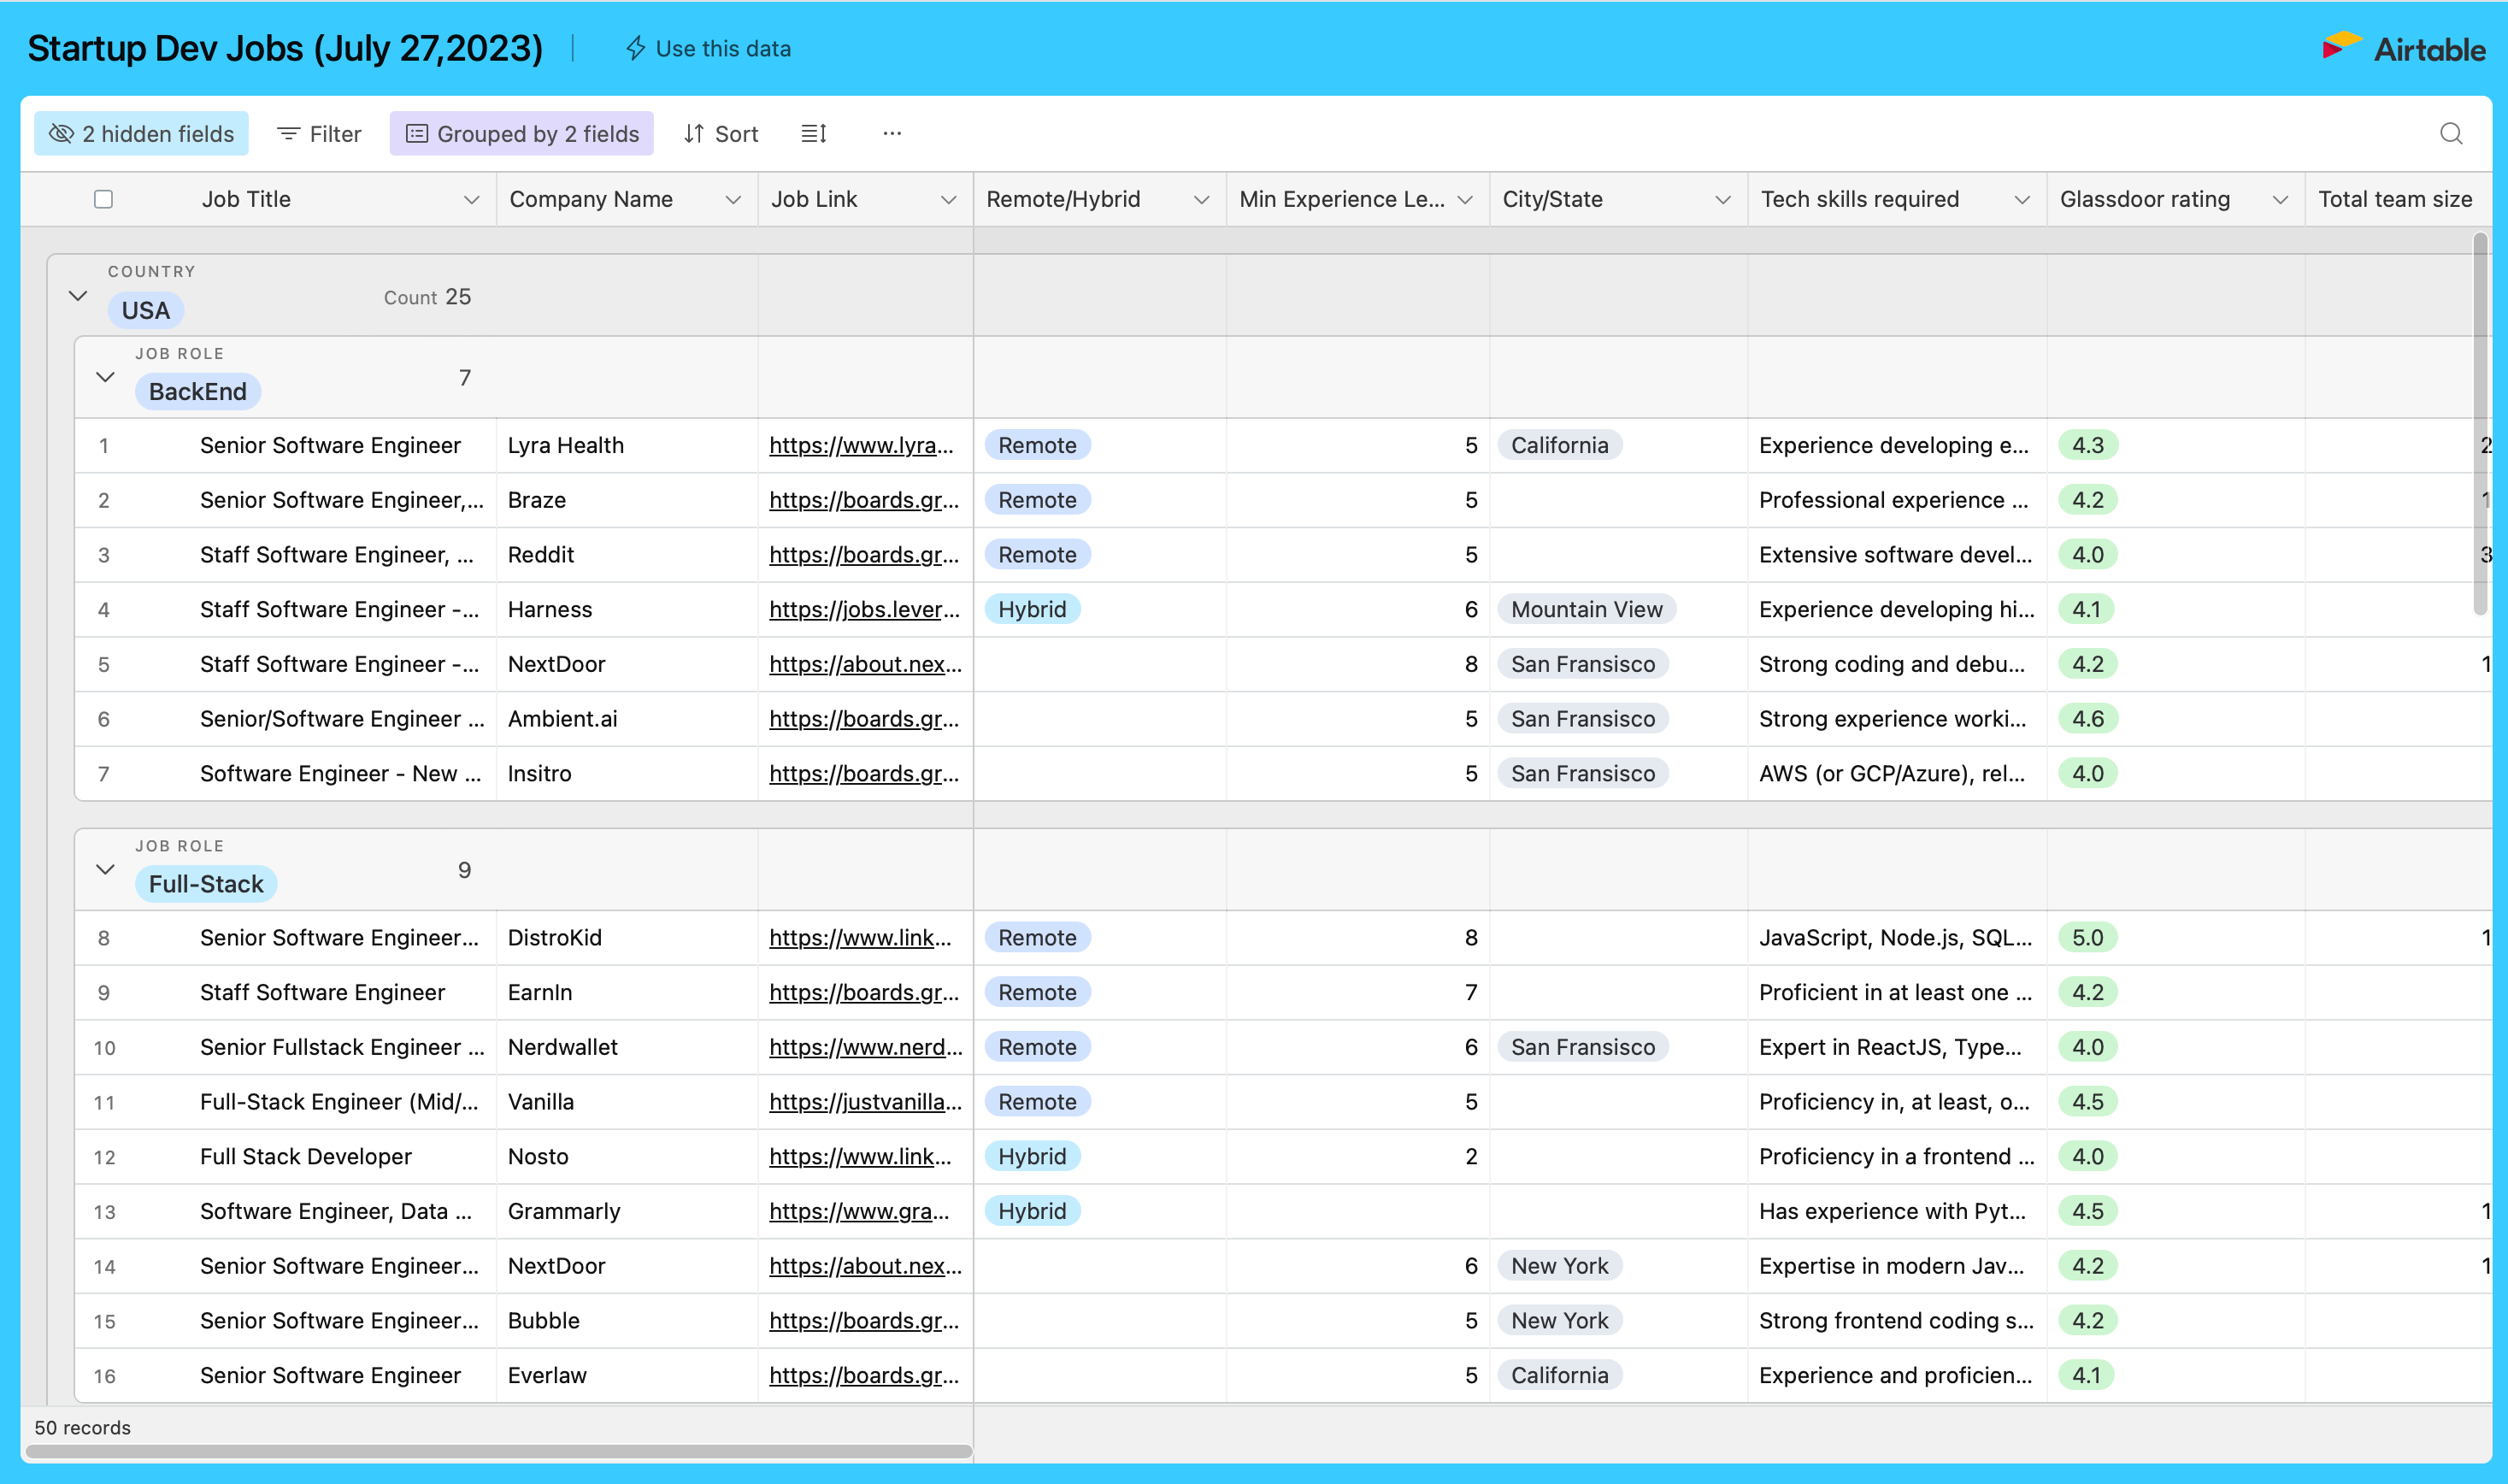Open Lyra Health job link
This screenshot has height=1484, width=2508.
[860, 445]
